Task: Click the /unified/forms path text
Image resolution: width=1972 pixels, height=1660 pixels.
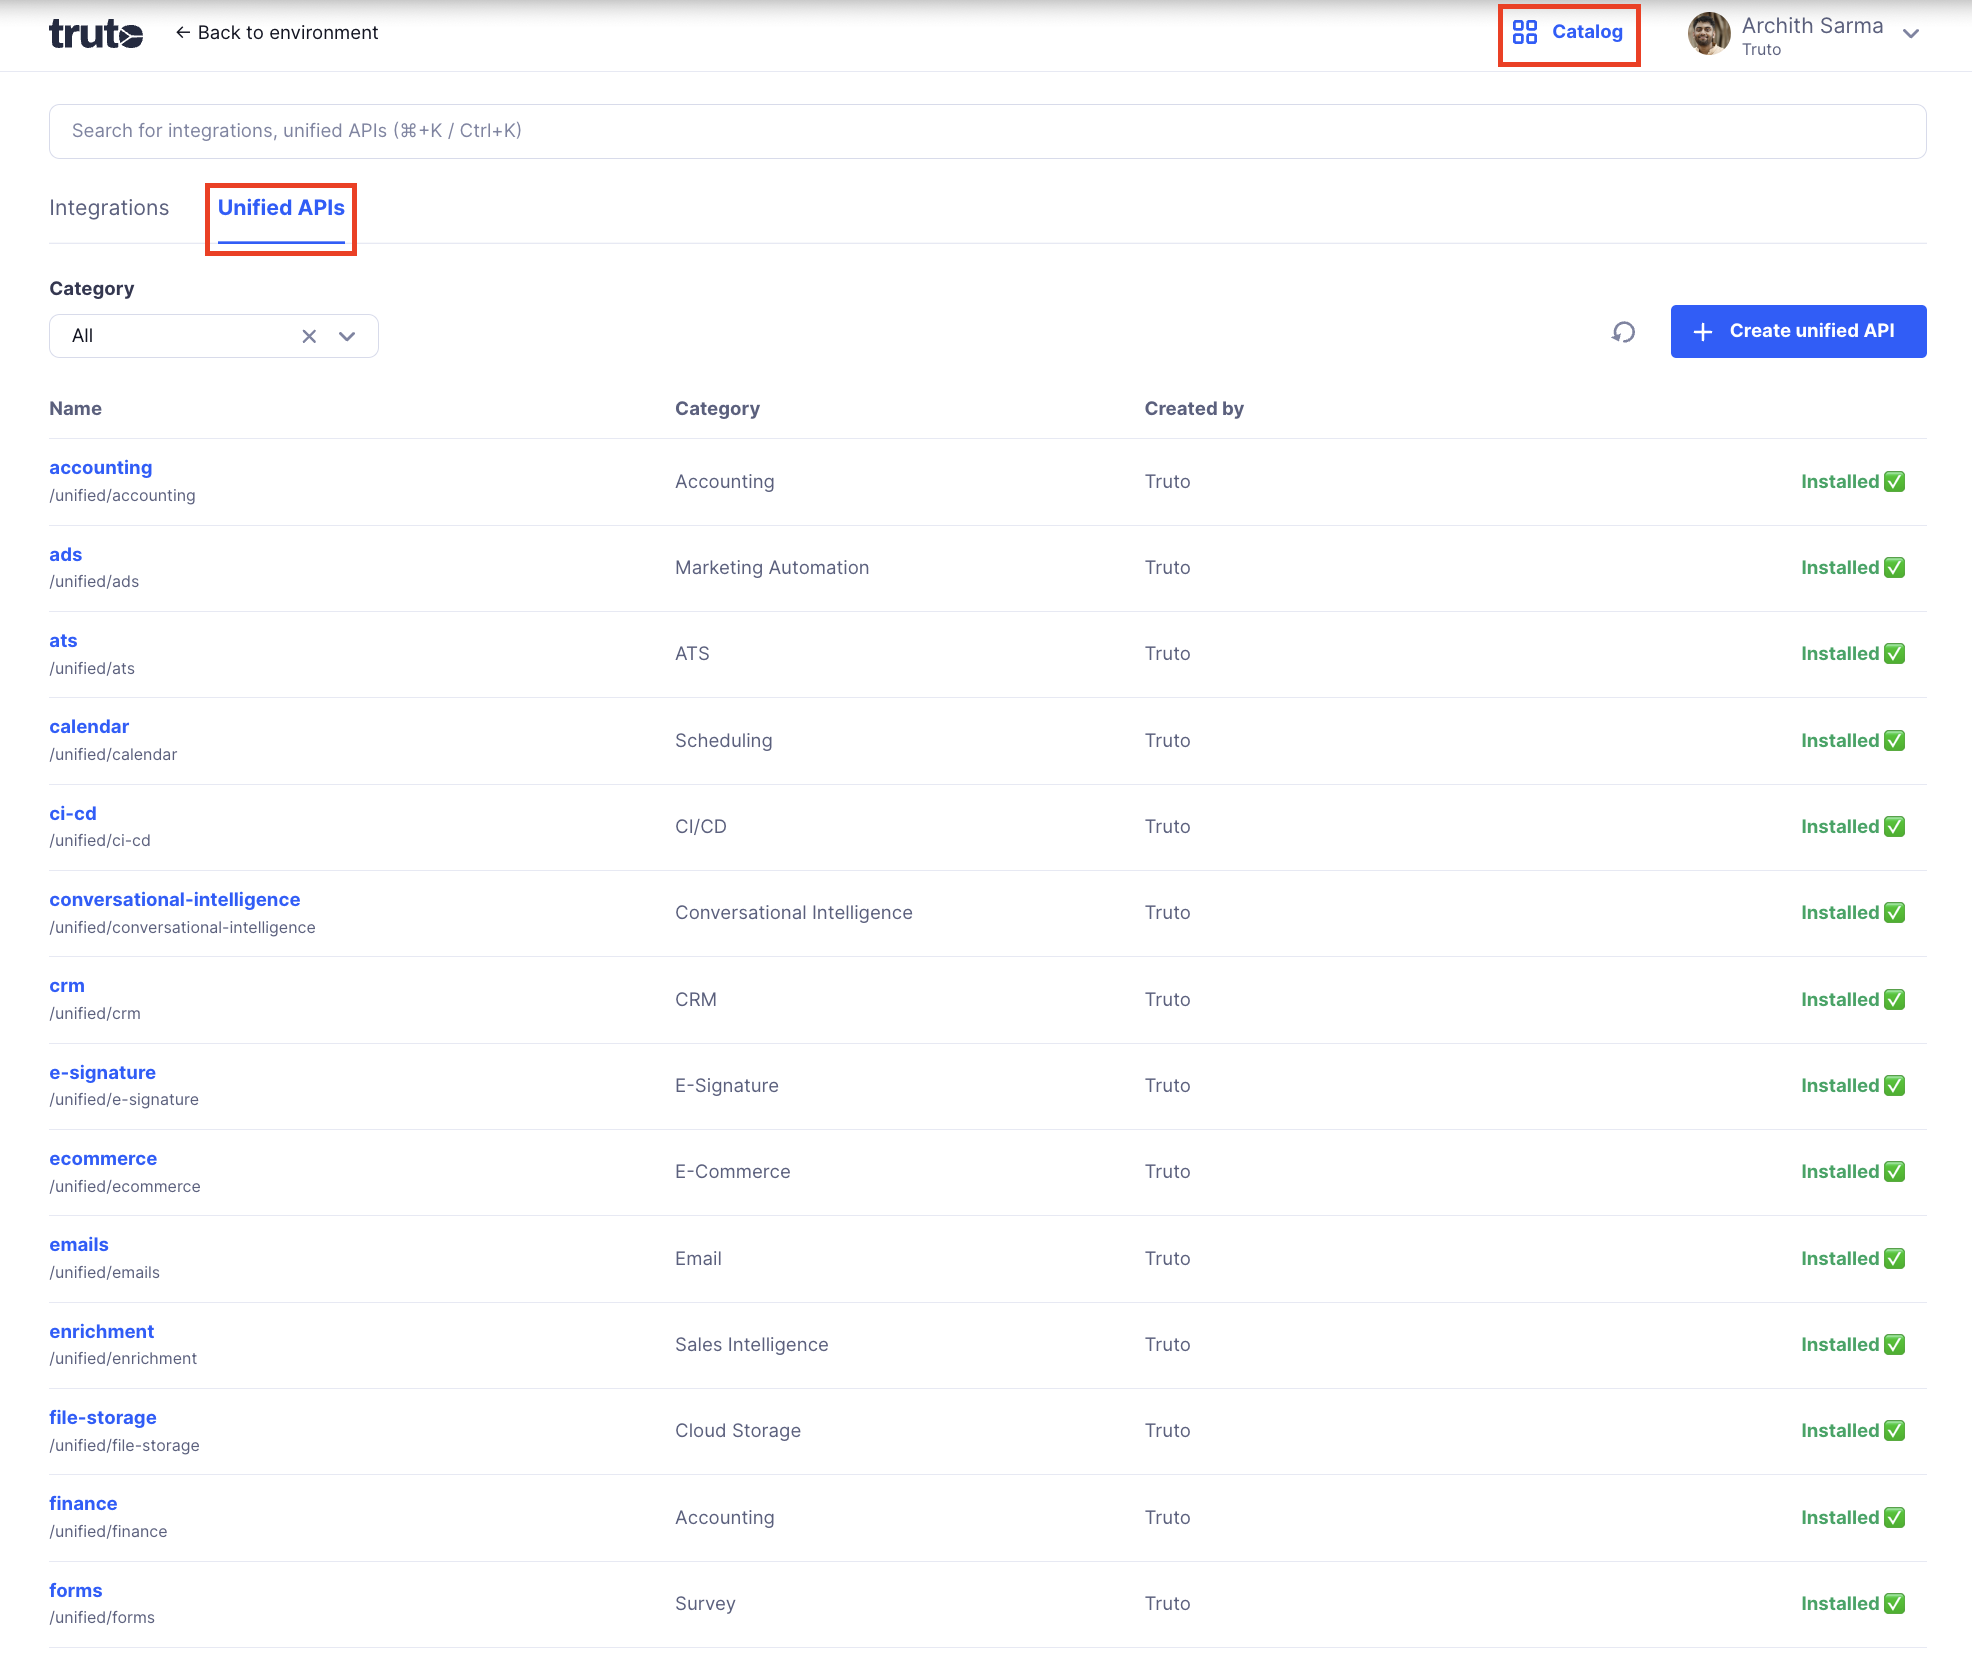Action: 102,1618
